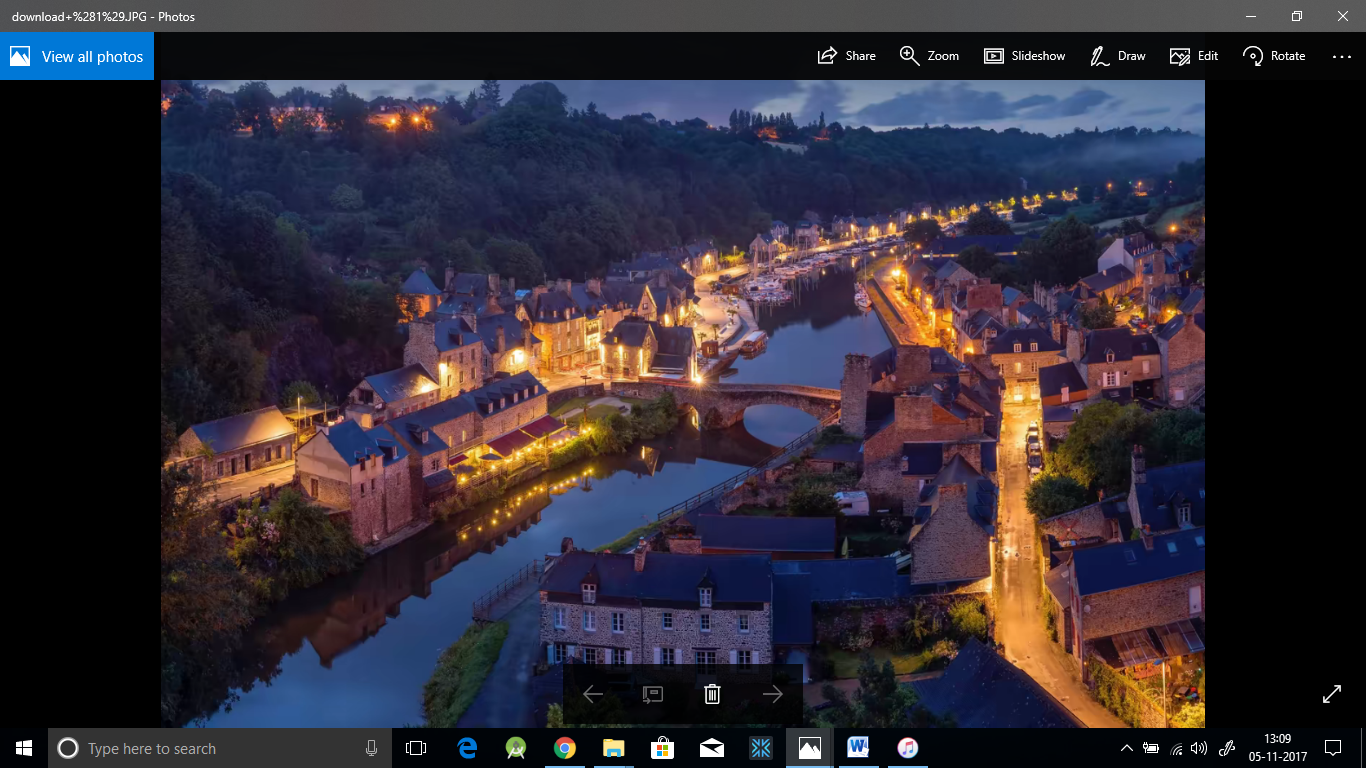This screenshot has width=1366, height=768.
Task: Delete the photo with the trash icon
Action: click(712, 694)
